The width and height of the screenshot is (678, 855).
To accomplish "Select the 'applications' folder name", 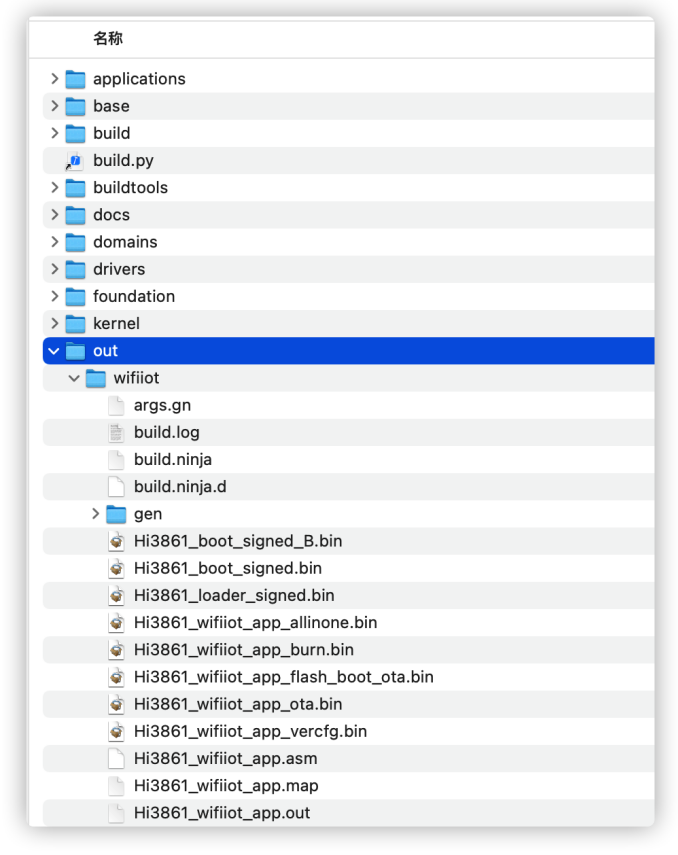I will 139,79.
